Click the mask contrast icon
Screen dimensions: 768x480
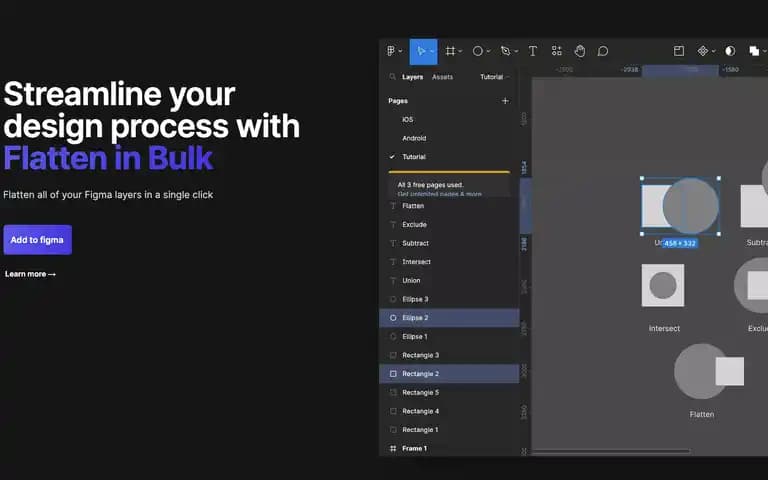click(730, 51)
